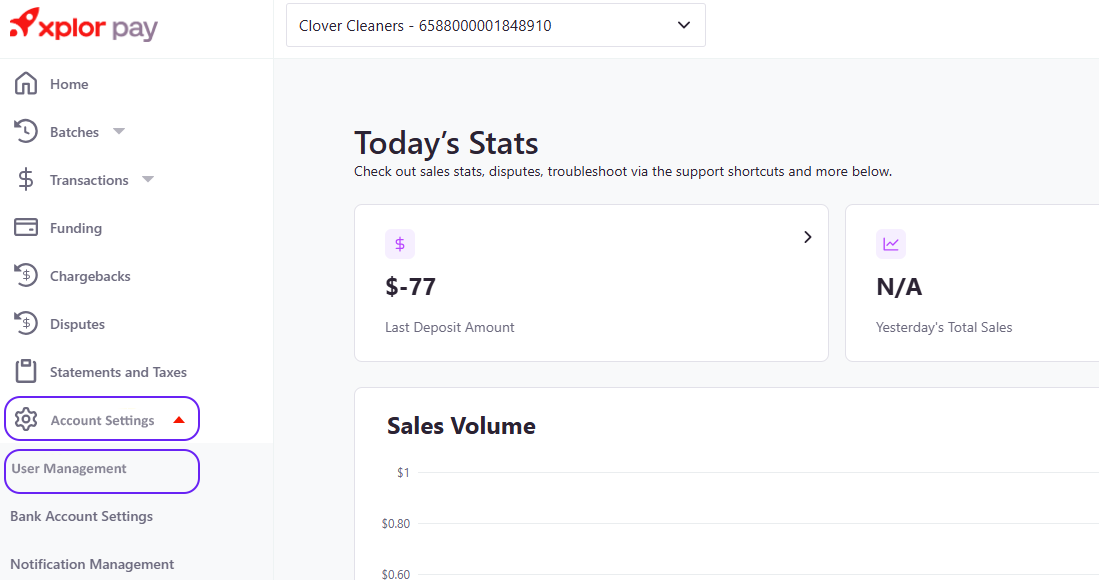The height and width of the screenshot is (580, 1099).
Task: Click the chart icon on Yesterday's Sales card
Action: [x=890, y=244]
